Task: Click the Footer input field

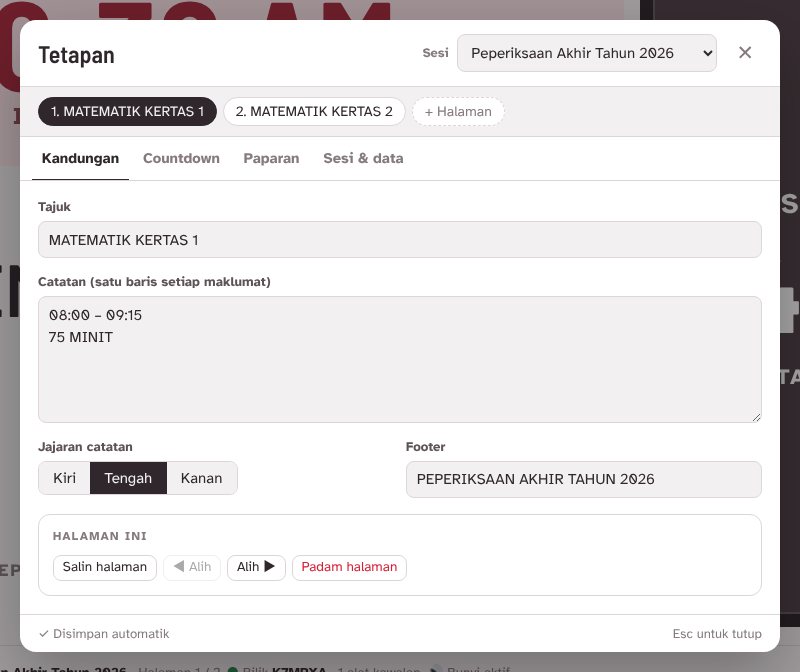Action: pos(584,480)
